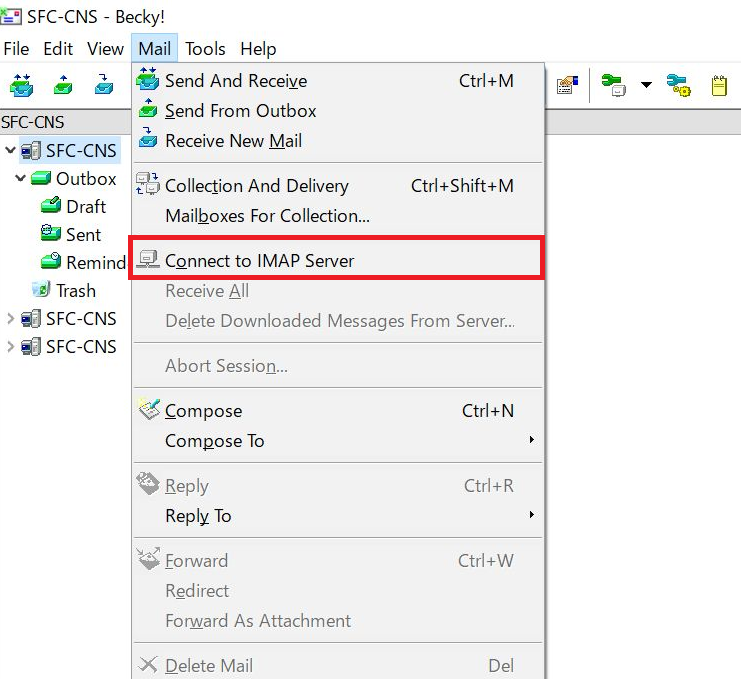Open dropdown arrow beside green mailbox icon

click(x=646, y=86)
